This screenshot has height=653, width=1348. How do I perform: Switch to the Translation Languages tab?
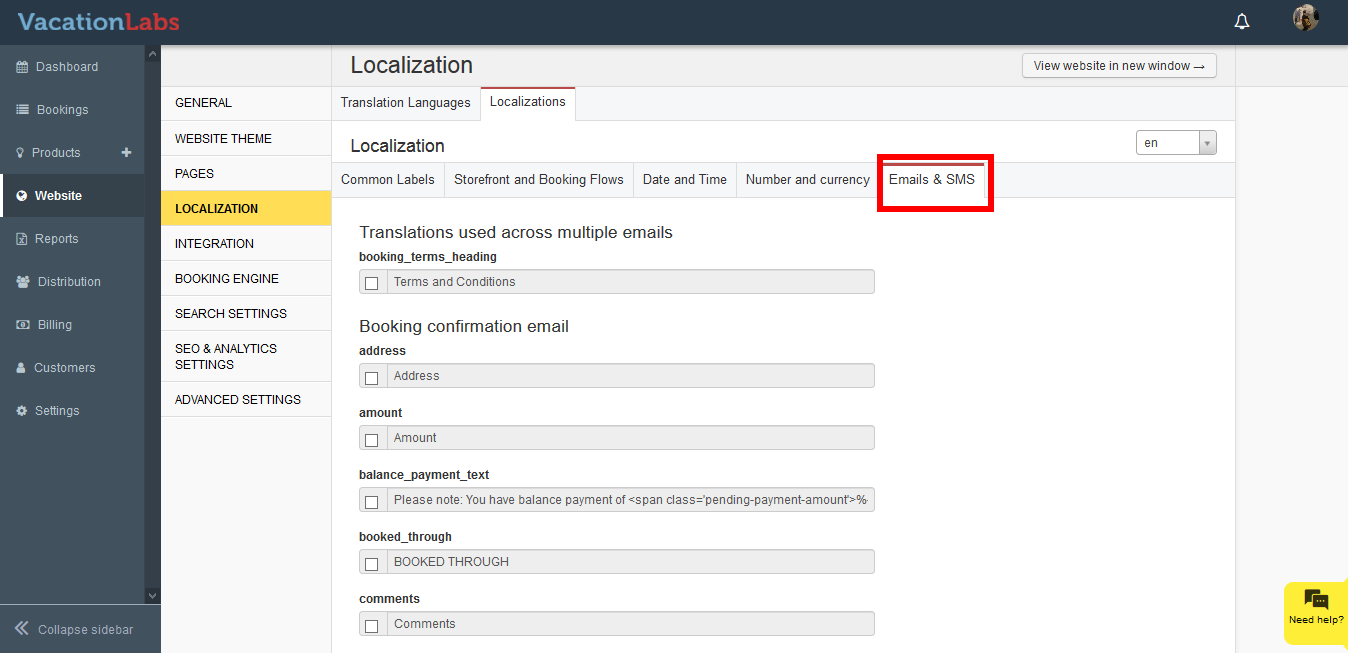(405, 103)
